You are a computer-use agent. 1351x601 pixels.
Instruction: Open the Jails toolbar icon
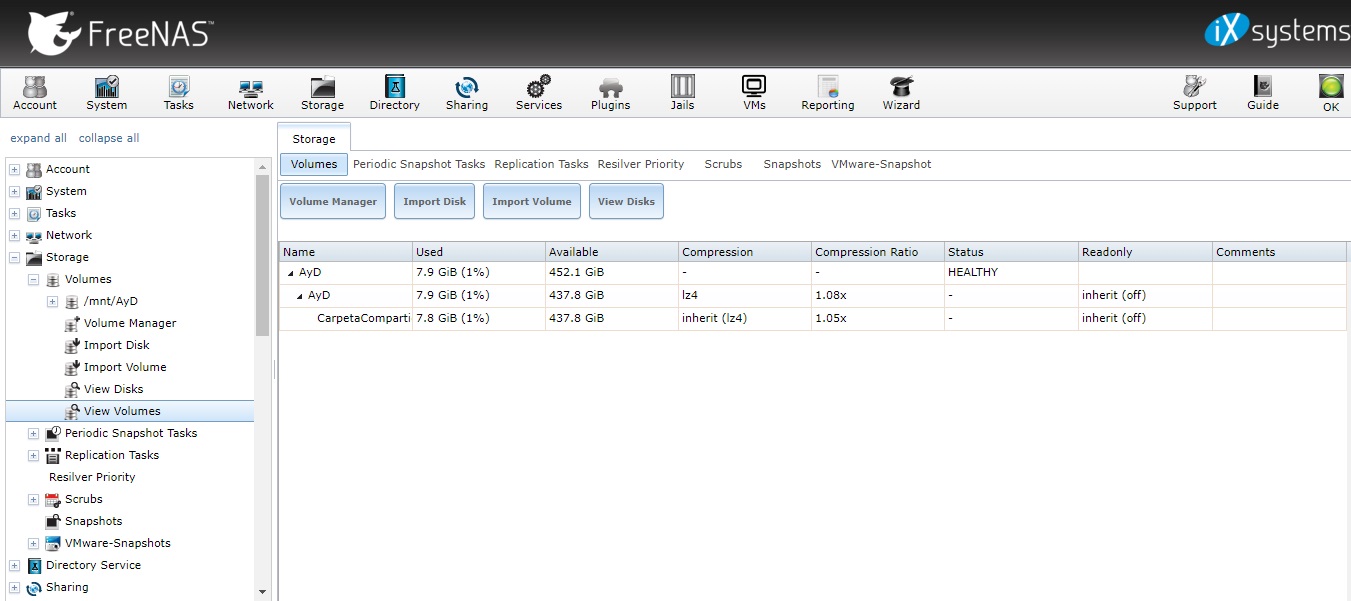(682, 93)
